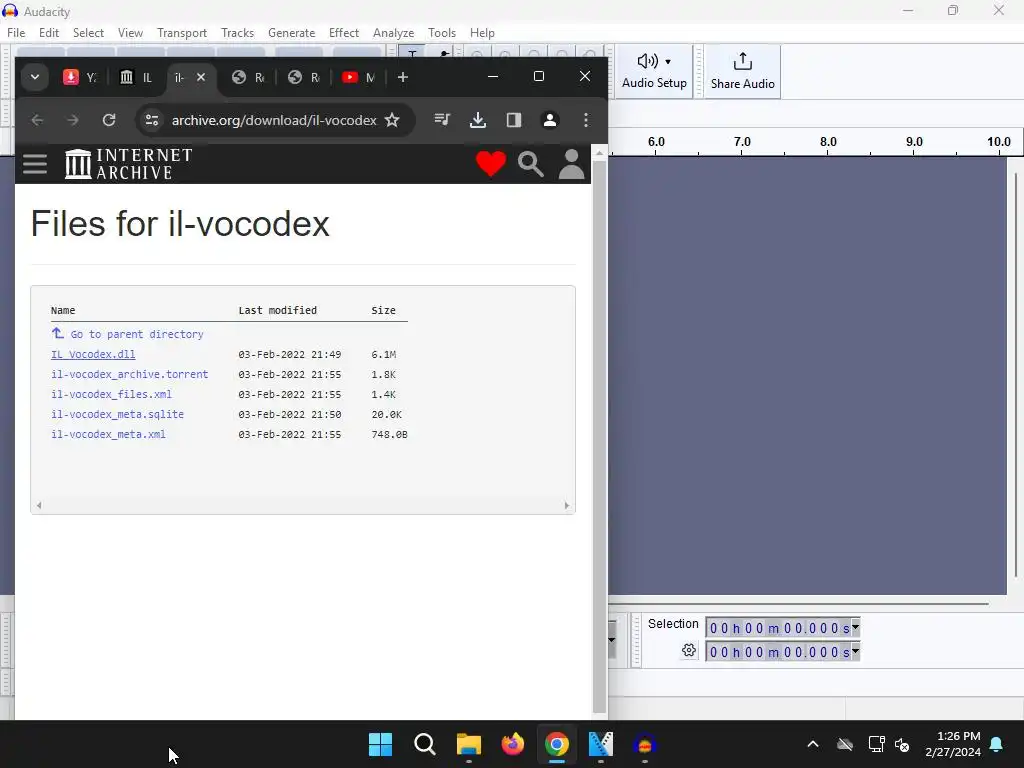Image resolution: width=1024 pixels, height=768 pixels.
Task: Open Audacity Select menu
Action: tap(88, 33)
